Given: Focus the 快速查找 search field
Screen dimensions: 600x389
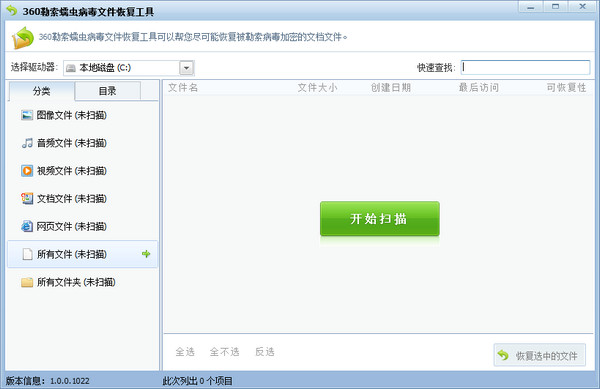Looking at the screenshot, I should coord(525,67).
